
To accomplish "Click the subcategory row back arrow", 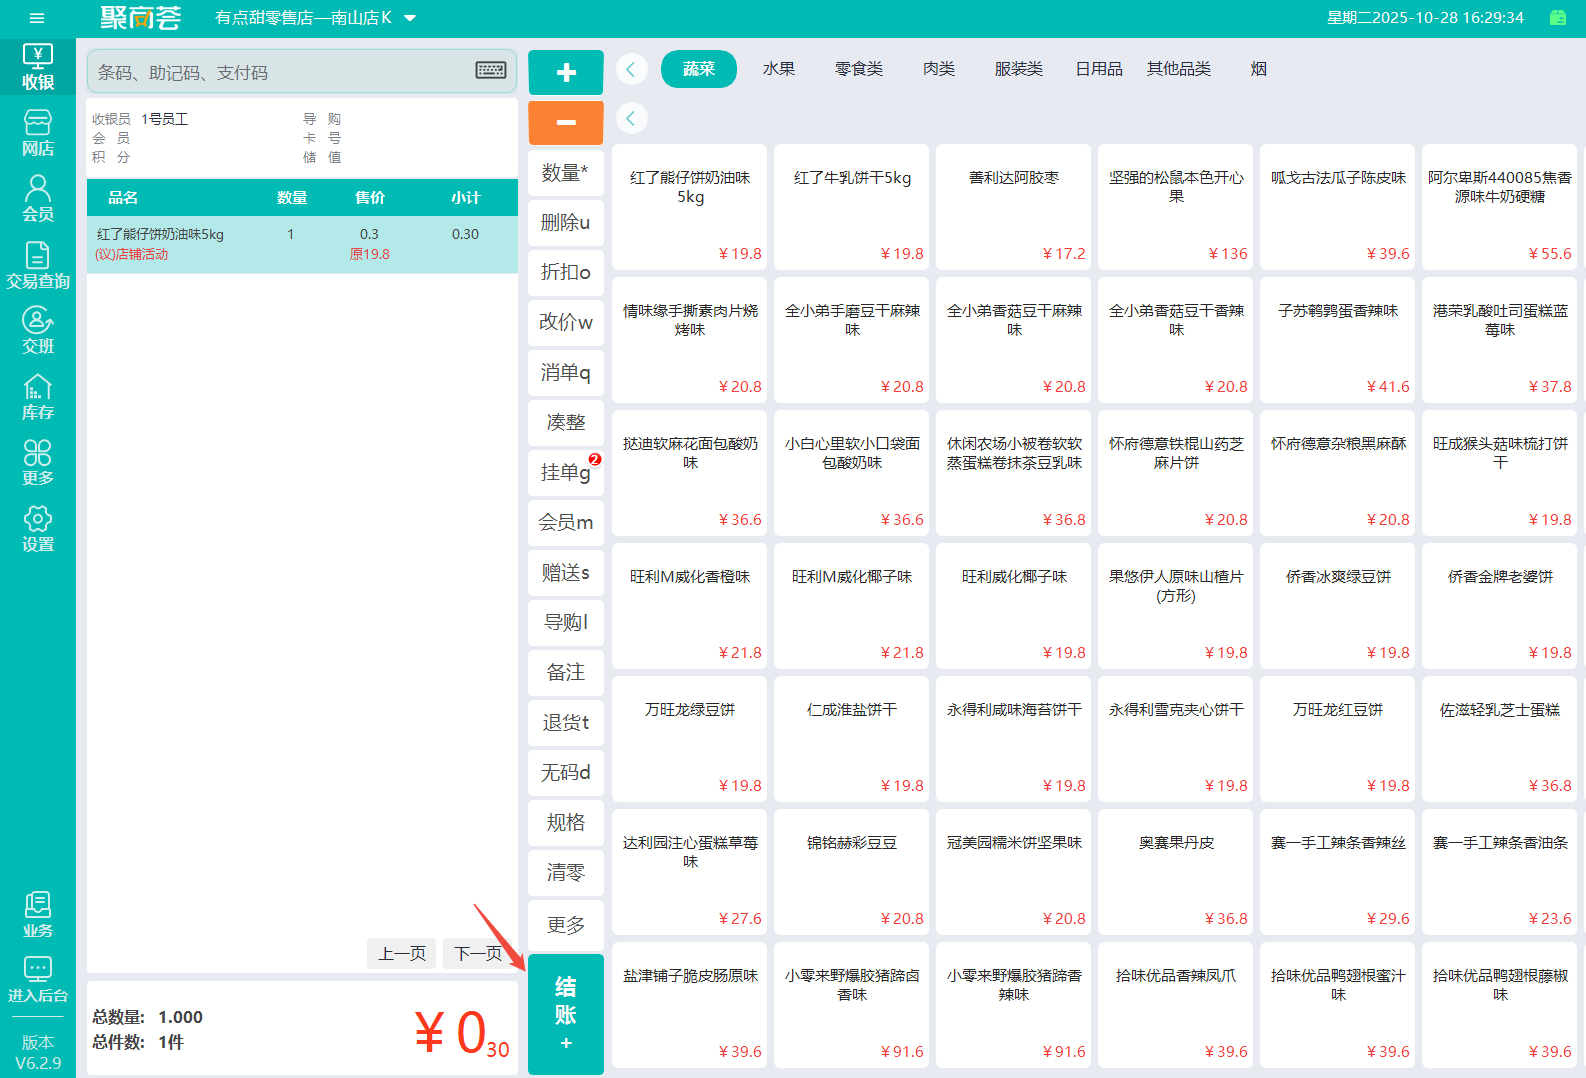I will click(631, 118).
